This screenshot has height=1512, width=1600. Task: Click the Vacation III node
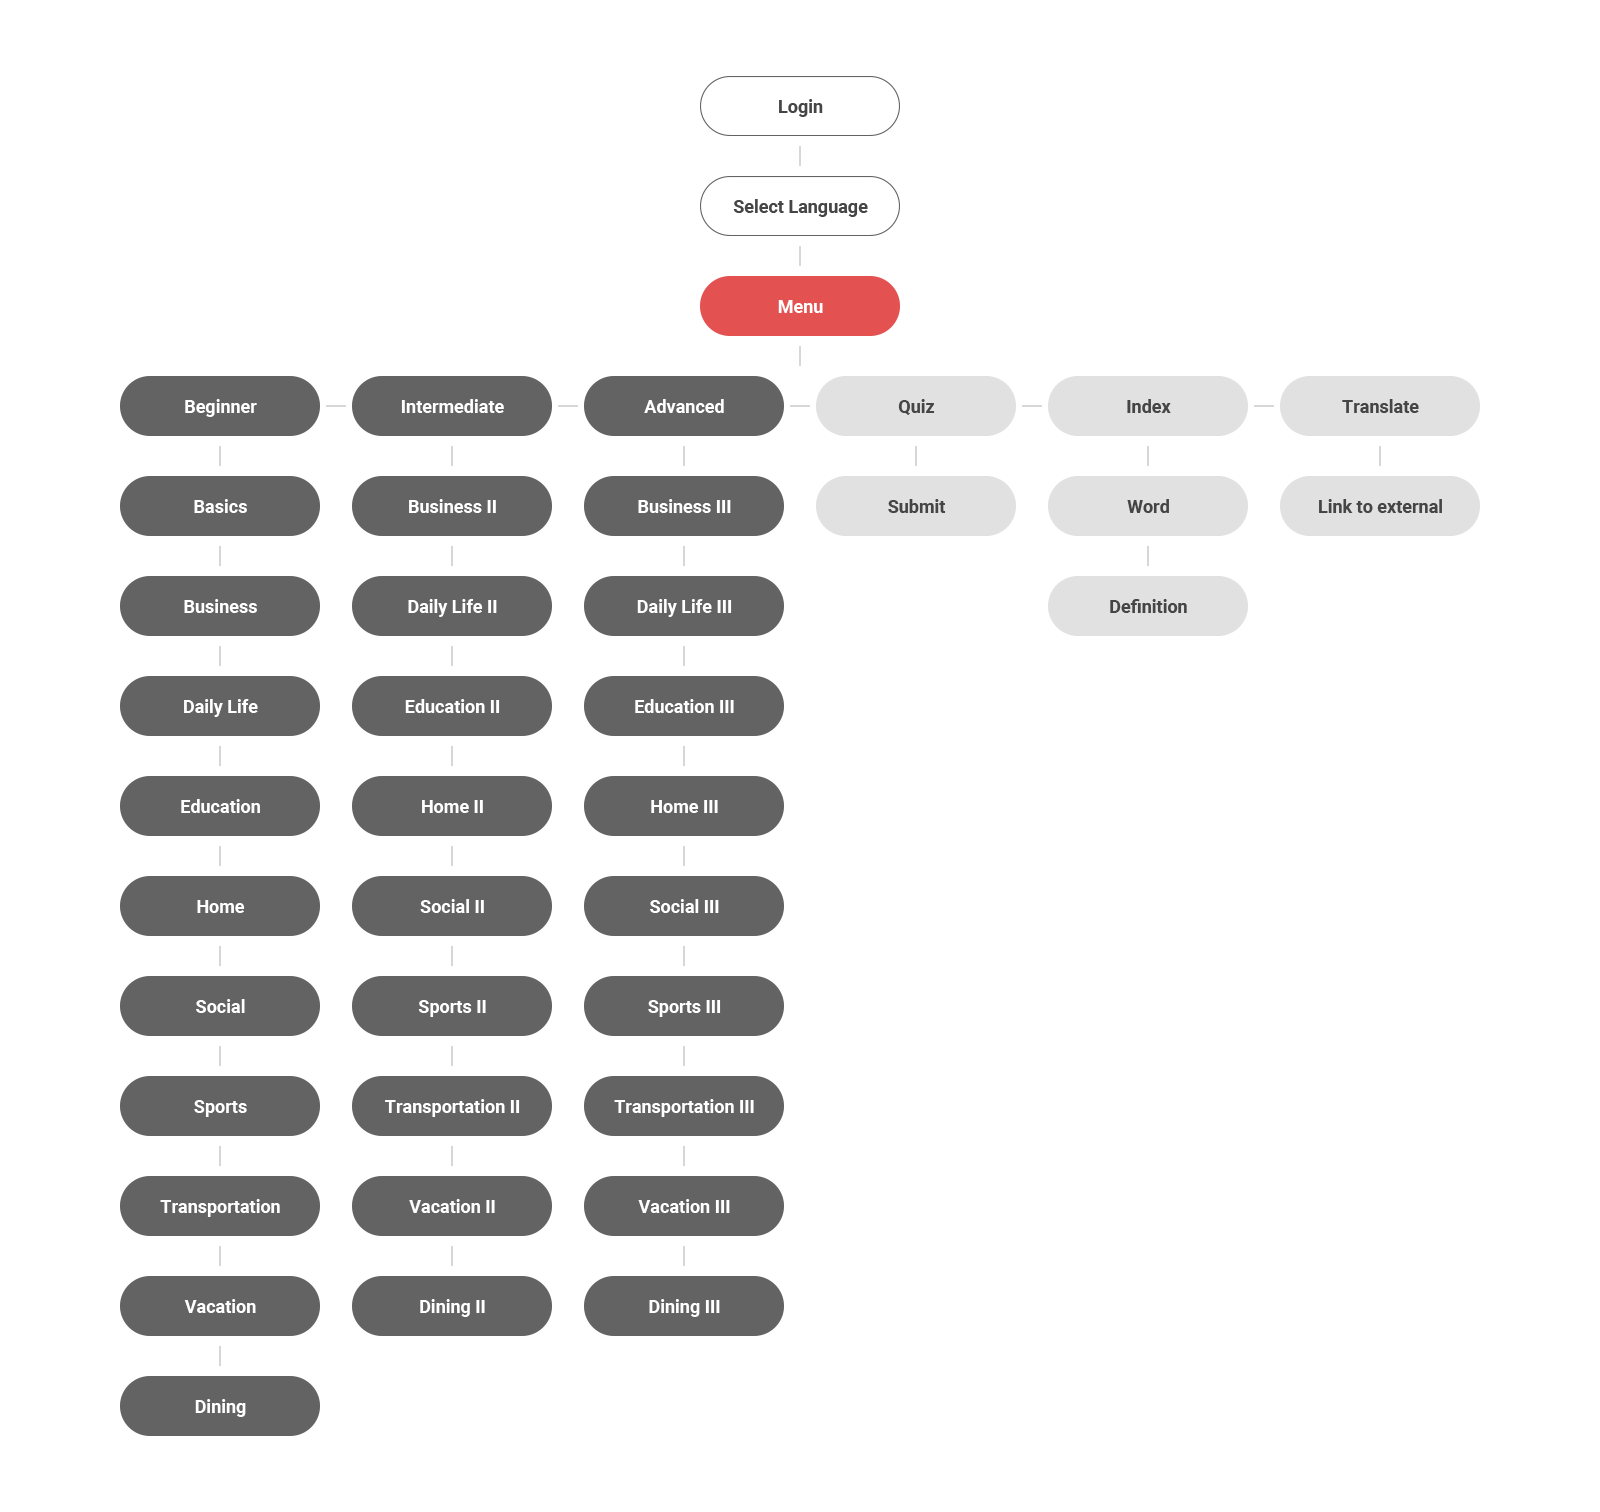point(684,1206)
